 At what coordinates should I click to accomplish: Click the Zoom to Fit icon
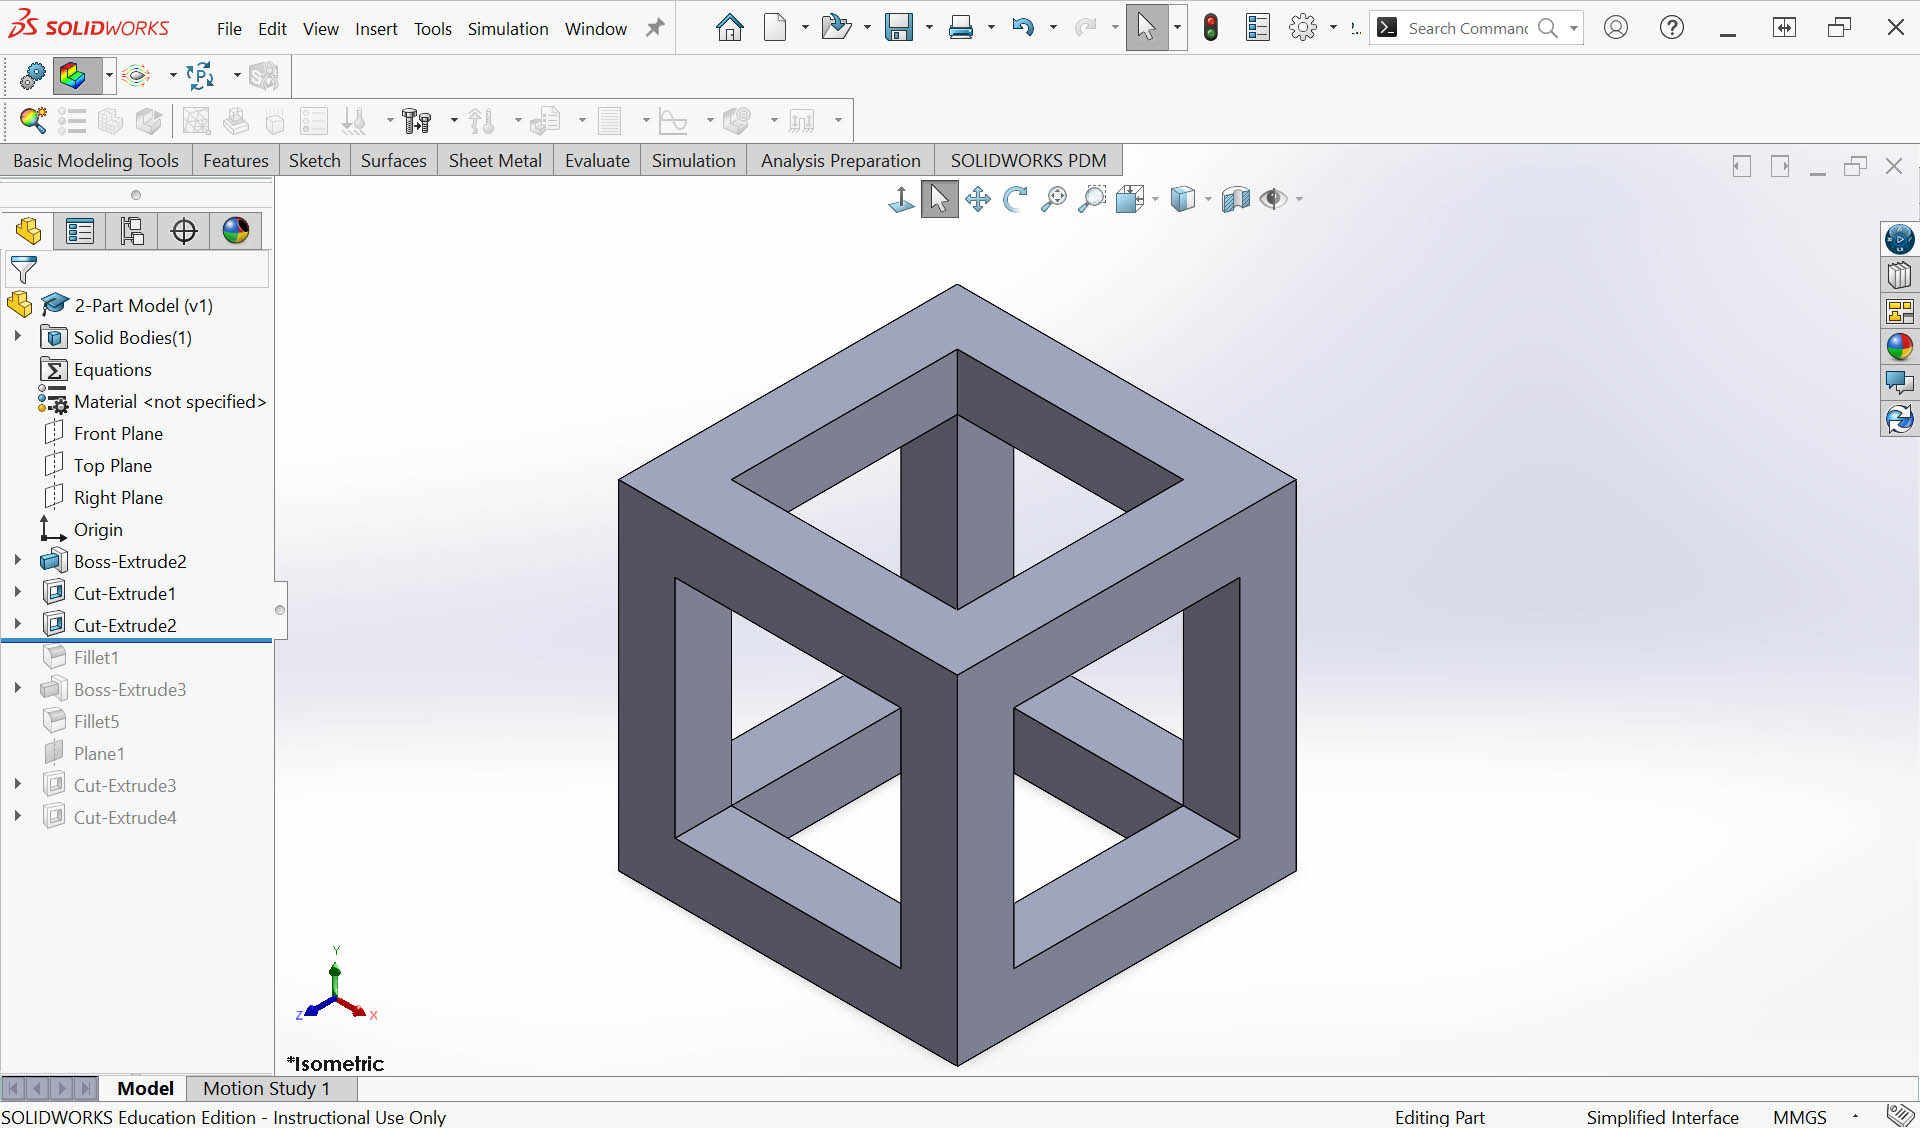[1053, 199]
